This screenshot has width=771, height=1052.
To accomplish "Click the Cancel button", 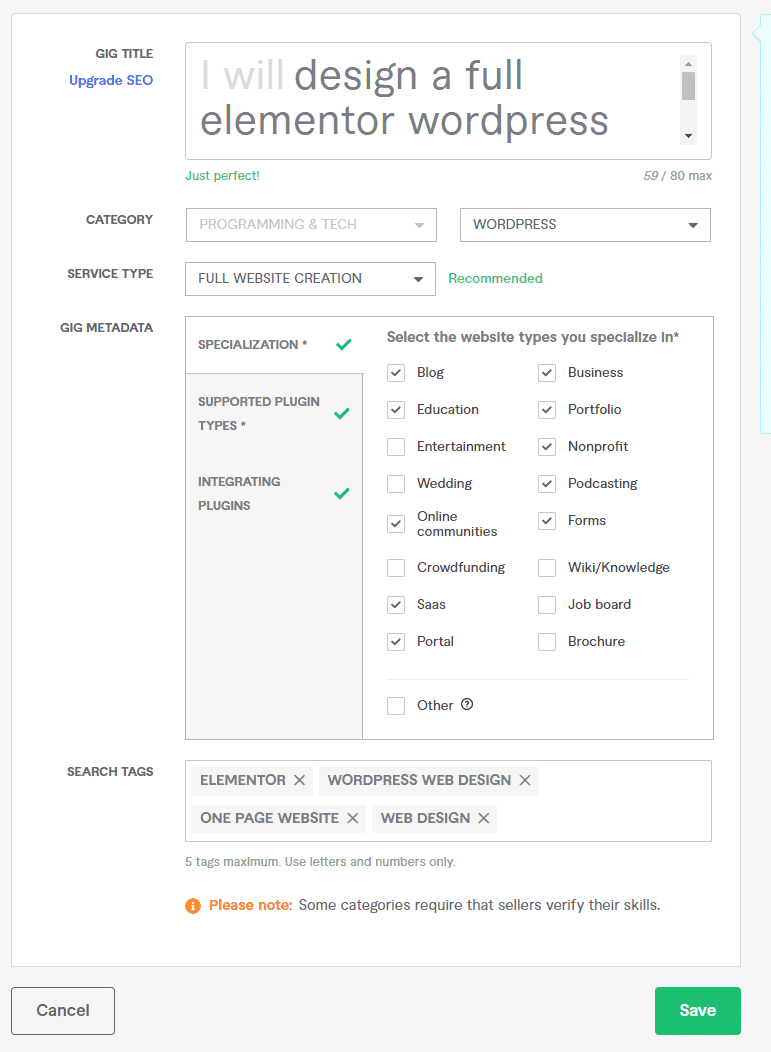I will coord(63,1010).
